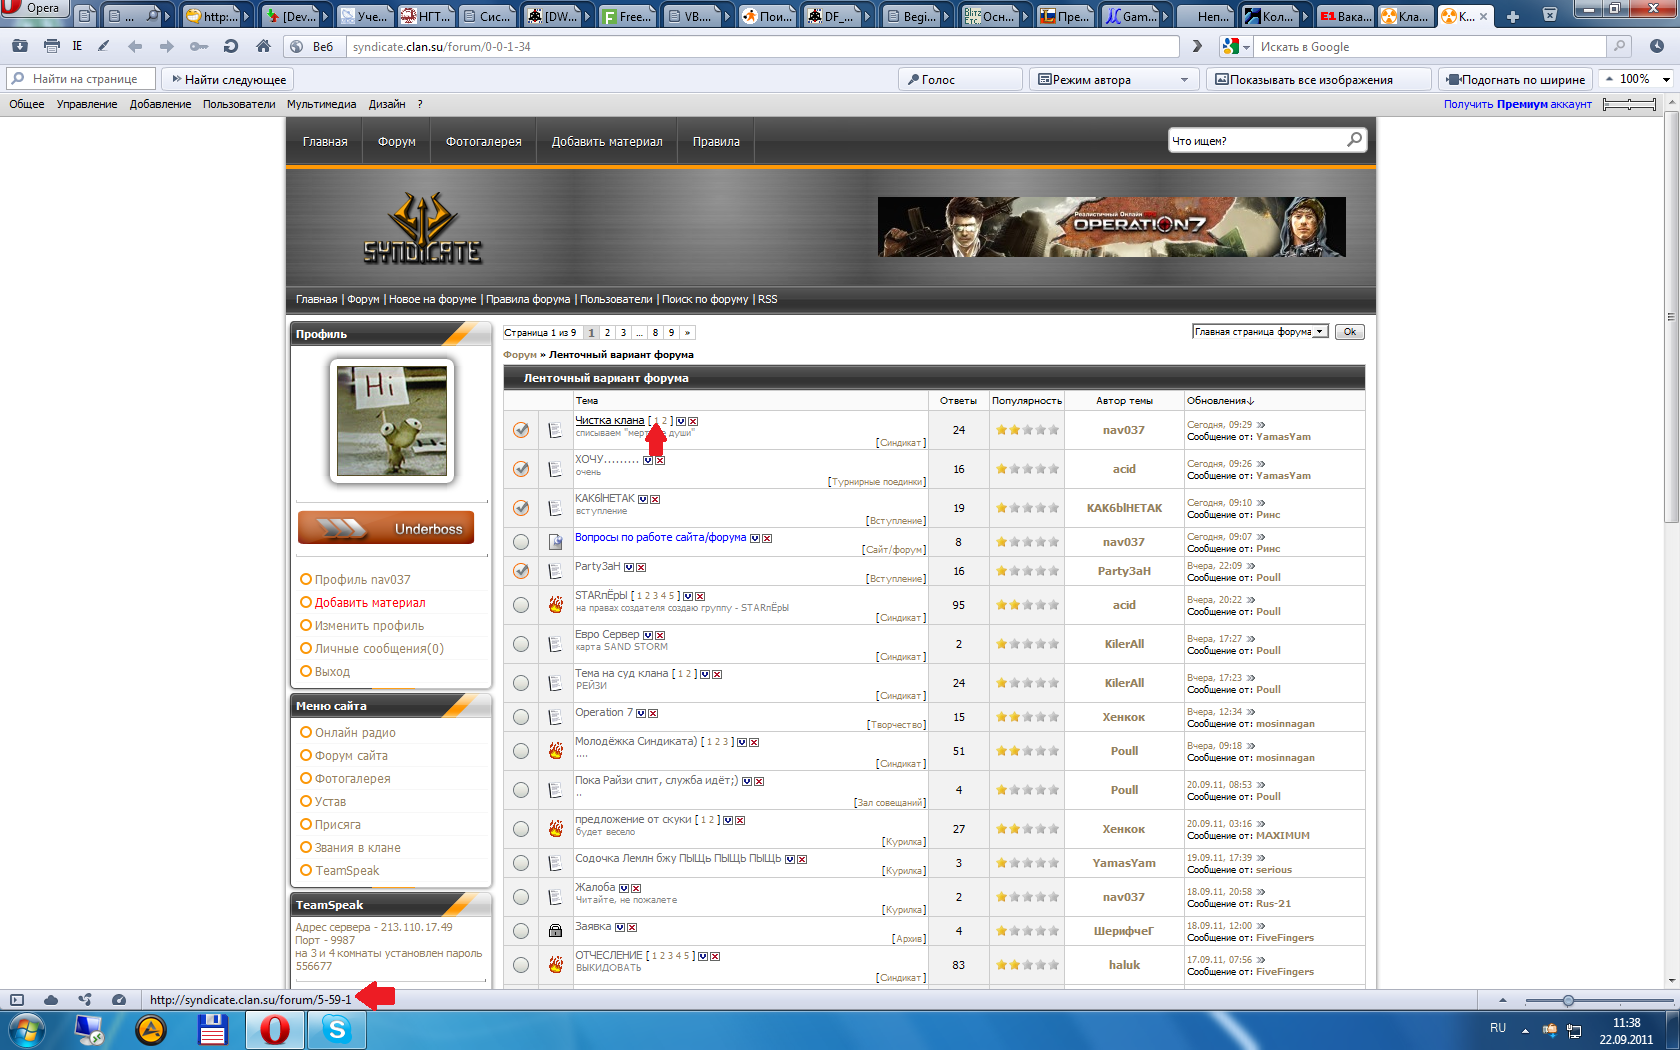Click the Opera icon in the Windows taskbar
The width and height of the screenshot is (1680, 1050).
pyautogui.click(x=274, y=1029)
